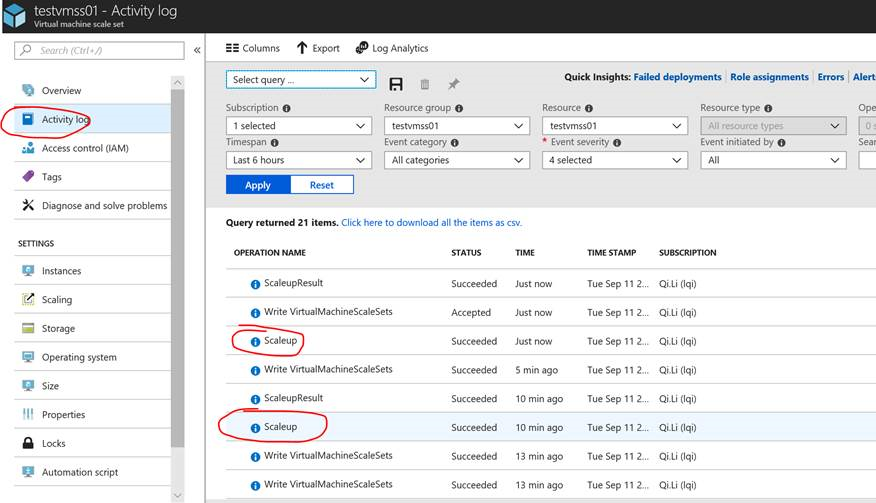This screenshot has width=876, height=503.
Task: Open the Event severity dropdown
Action: (x=614, y=160)
